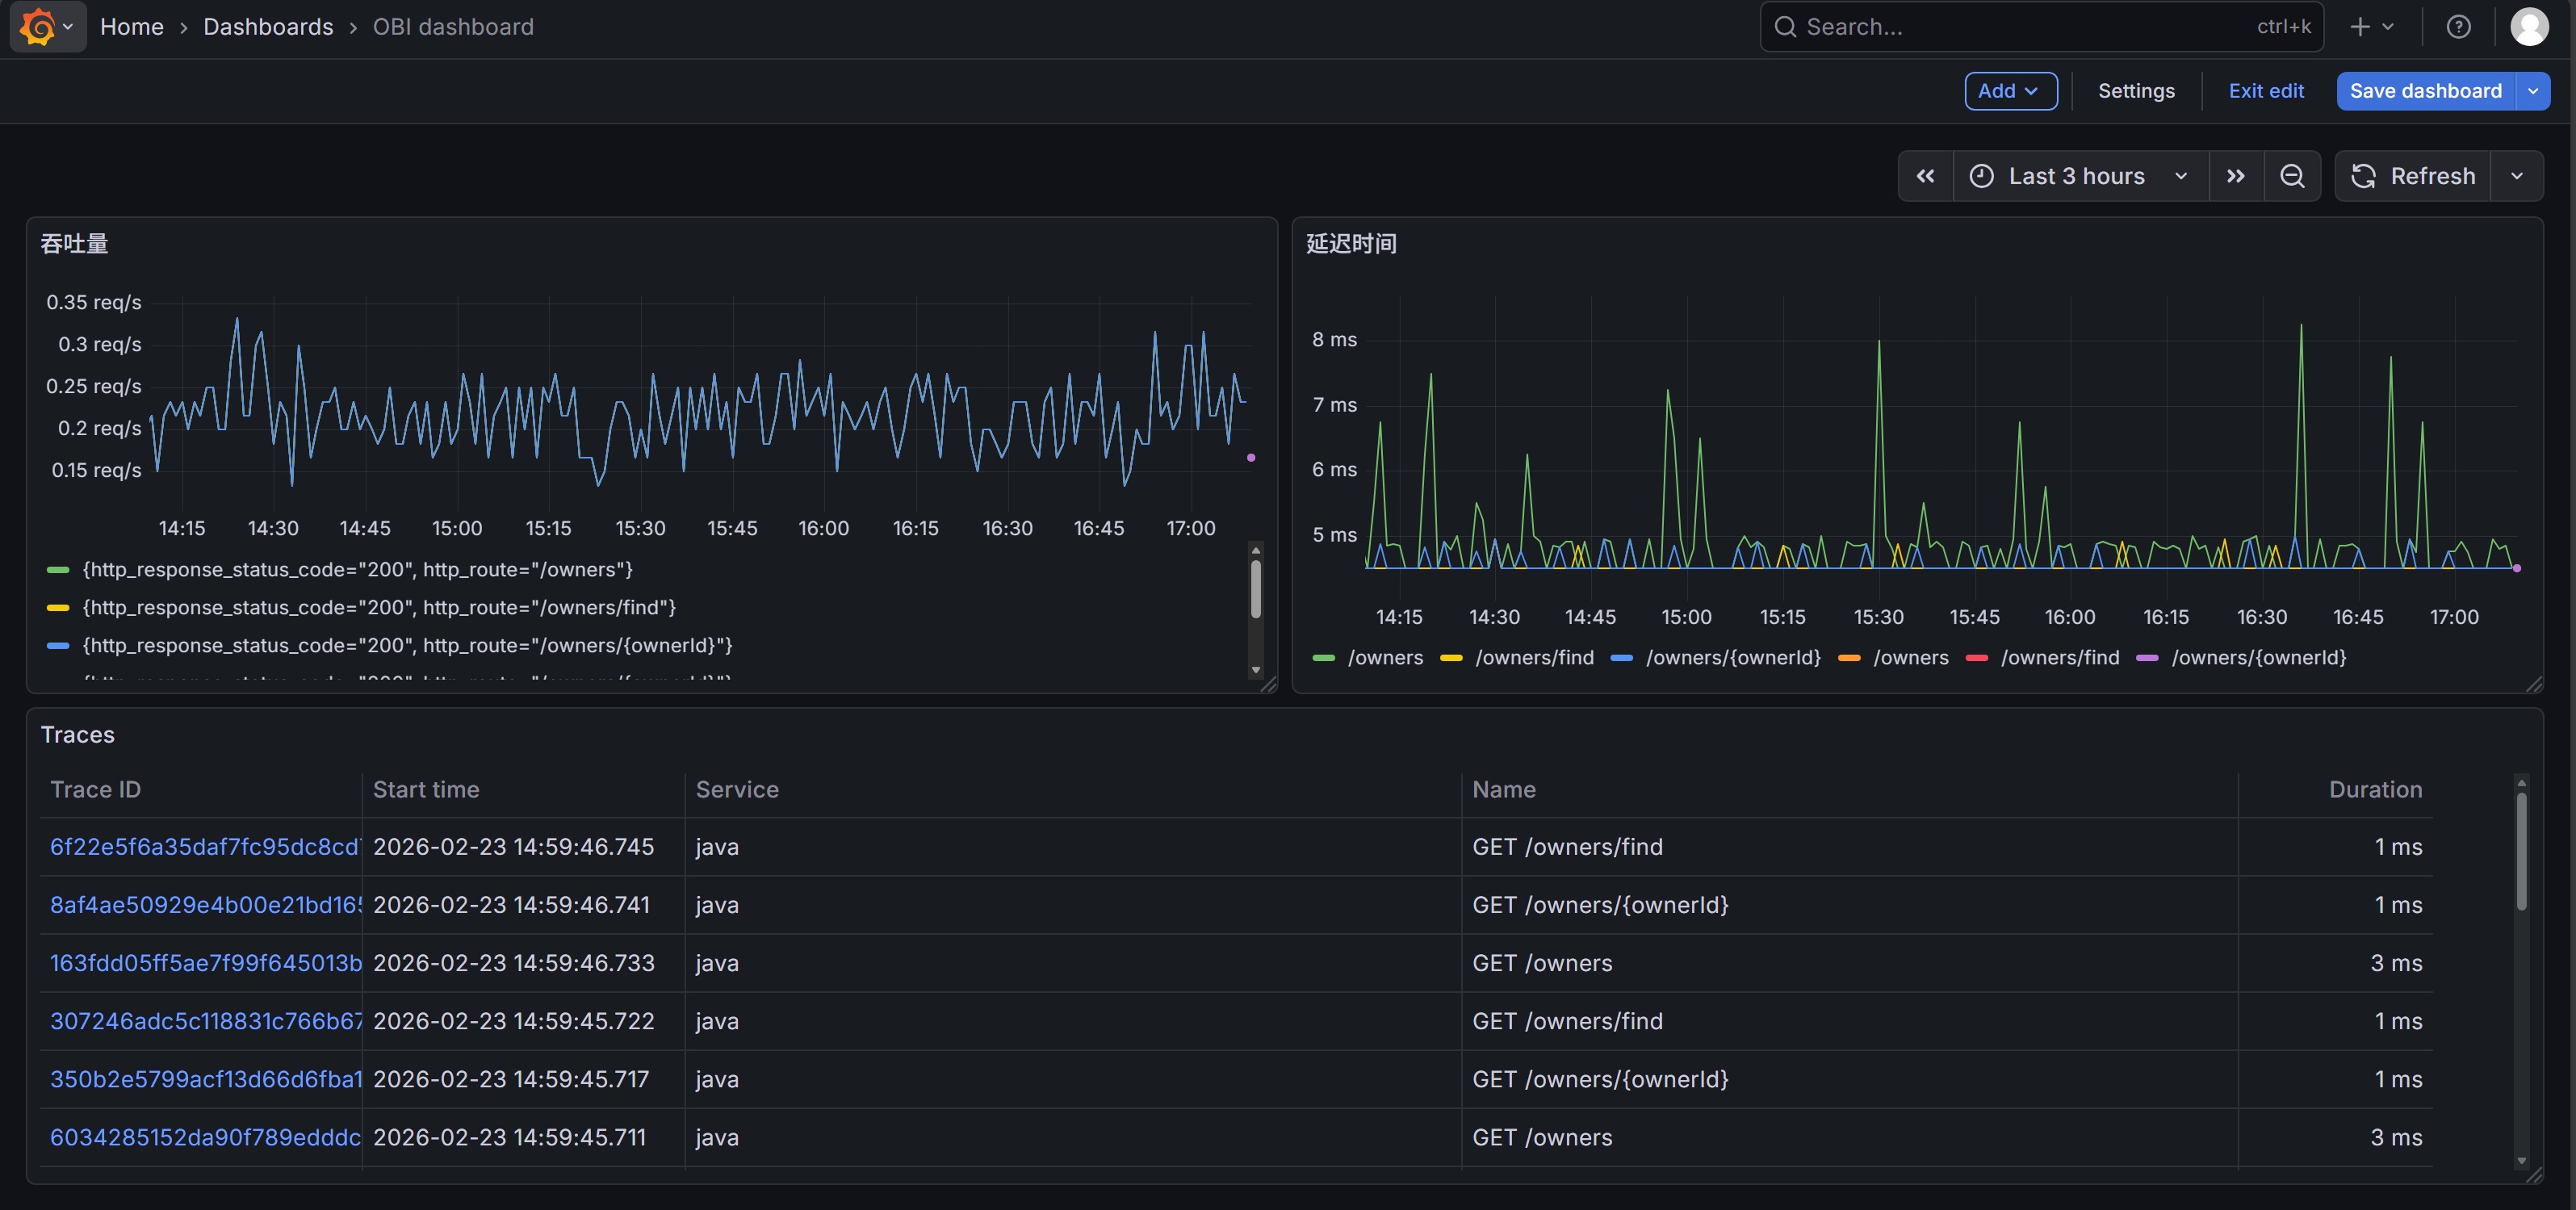Open the Last 3 hours time picker
This screenshot has height=1210, width=2576.
2079,176
